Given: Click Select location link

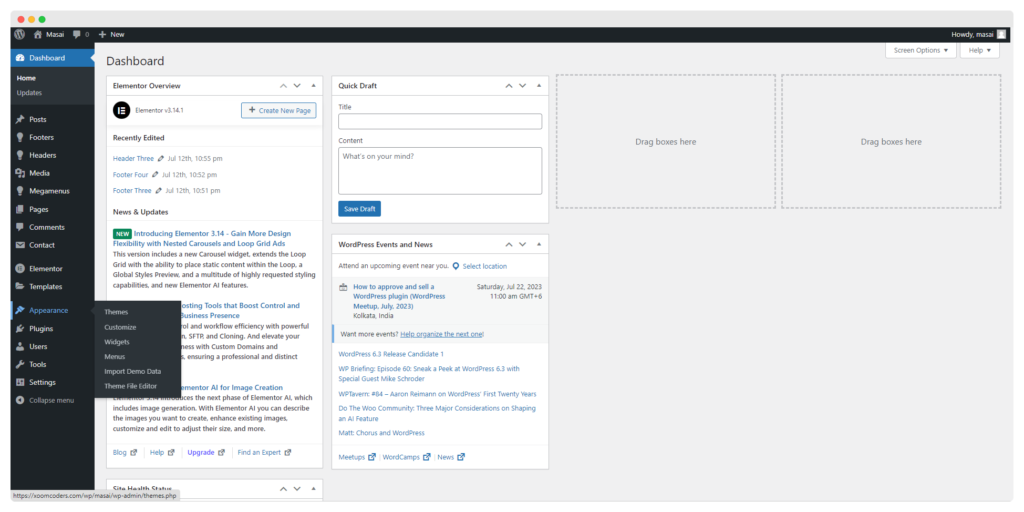Looking at the screenshot, I should [x=485, y=266].
